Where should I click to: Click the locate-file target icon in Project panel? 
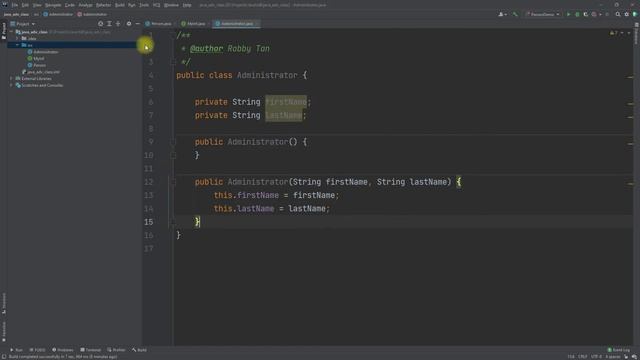pos(100,24)
